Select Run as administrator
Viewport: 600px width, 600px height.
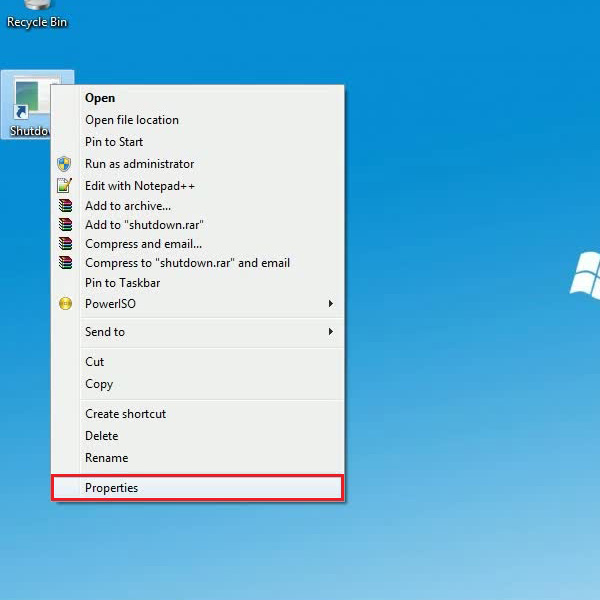(198, 164)
